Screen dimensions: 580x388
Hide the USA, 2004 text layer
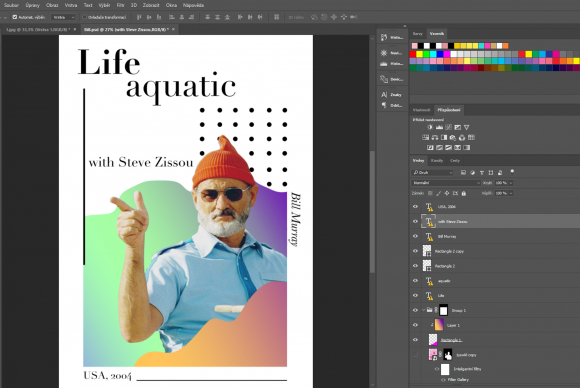415,207
